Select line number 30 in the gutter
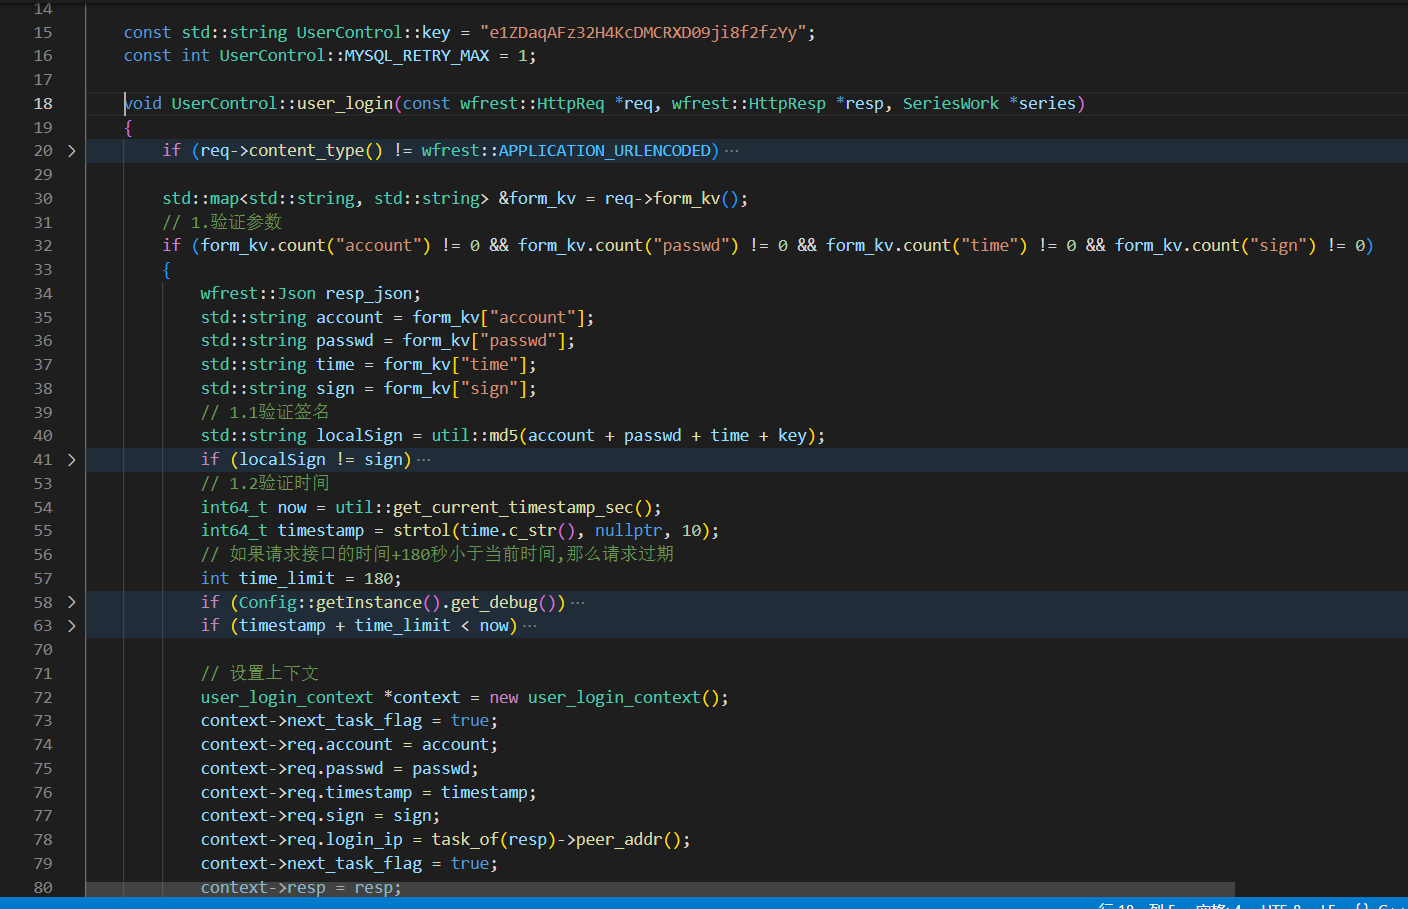Viewport: 1408px width, 909px height. [42, 198]
